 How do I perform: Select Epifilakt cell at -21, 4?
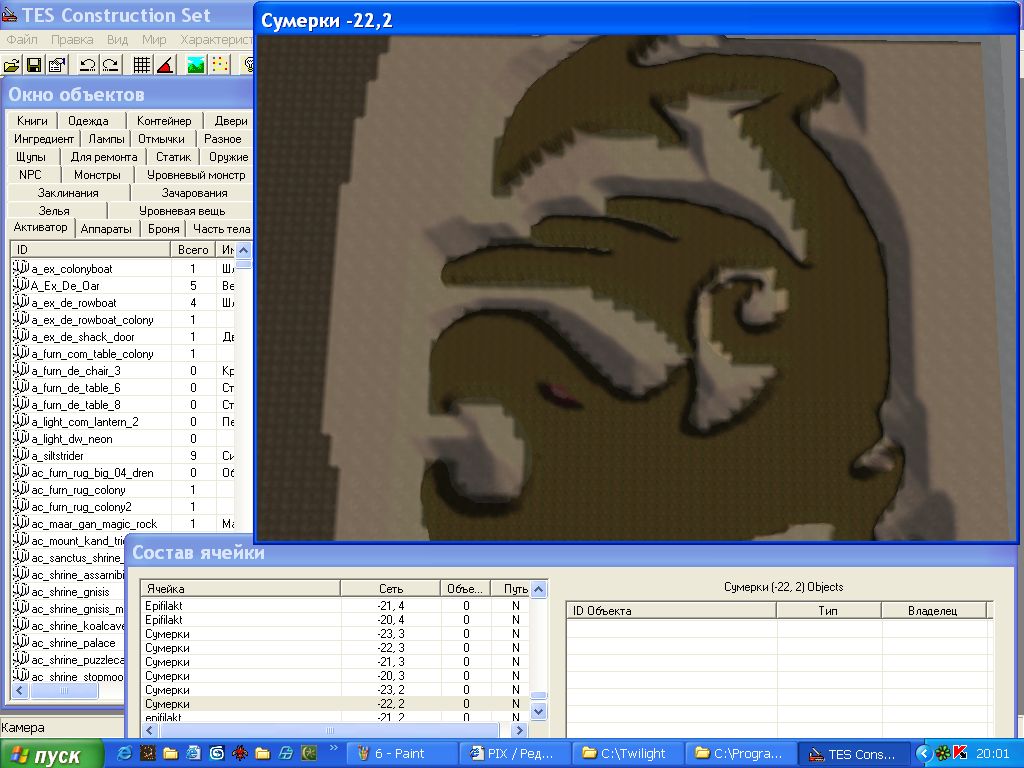point(335,605)
